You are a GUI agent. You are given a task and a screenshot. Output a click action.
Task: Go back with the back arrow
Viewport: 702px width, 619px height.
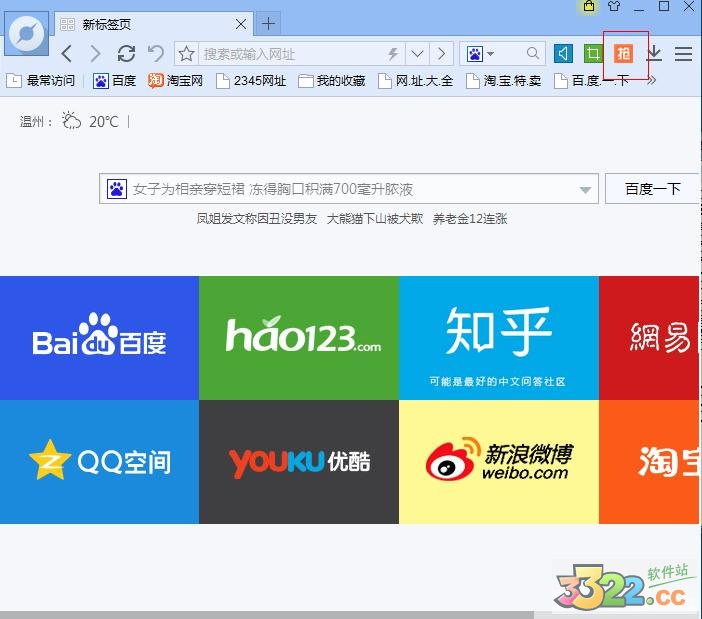[67, 54]
